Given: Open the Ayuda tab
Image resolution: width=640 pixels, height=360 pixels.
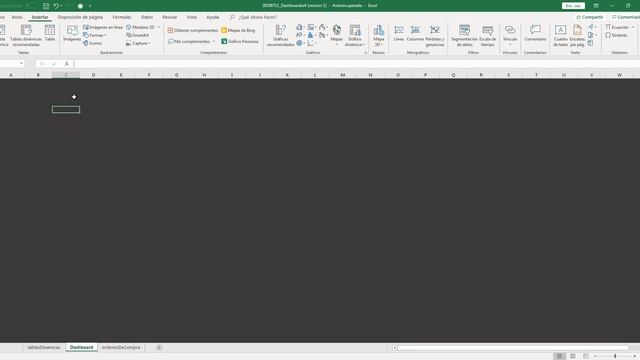Looking at the screenshot, I should 213,17.
